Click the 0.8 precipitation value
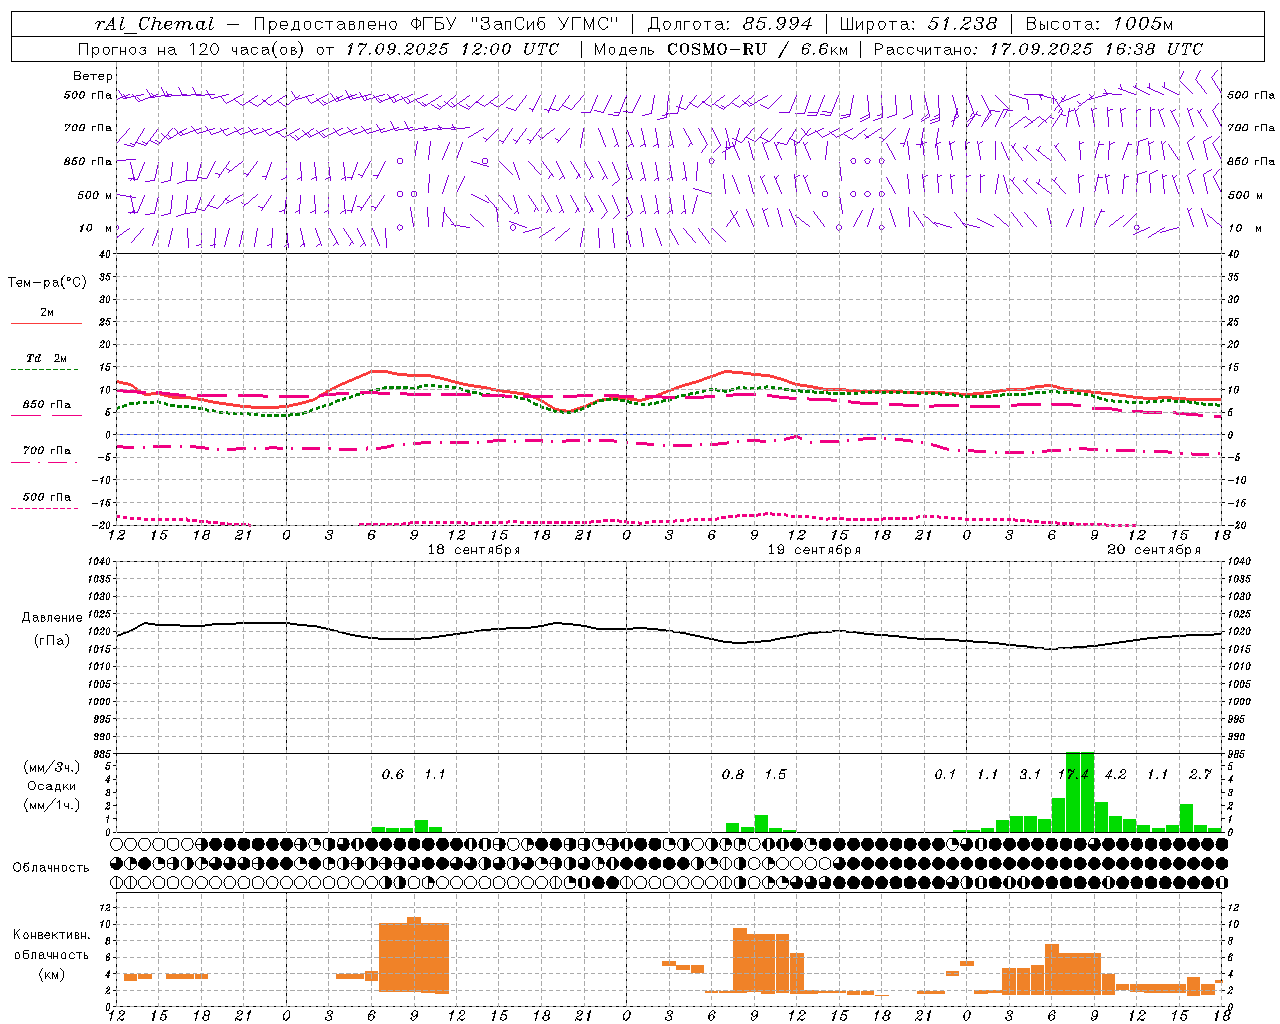The image size is (1280, 1024). (733, 775)
